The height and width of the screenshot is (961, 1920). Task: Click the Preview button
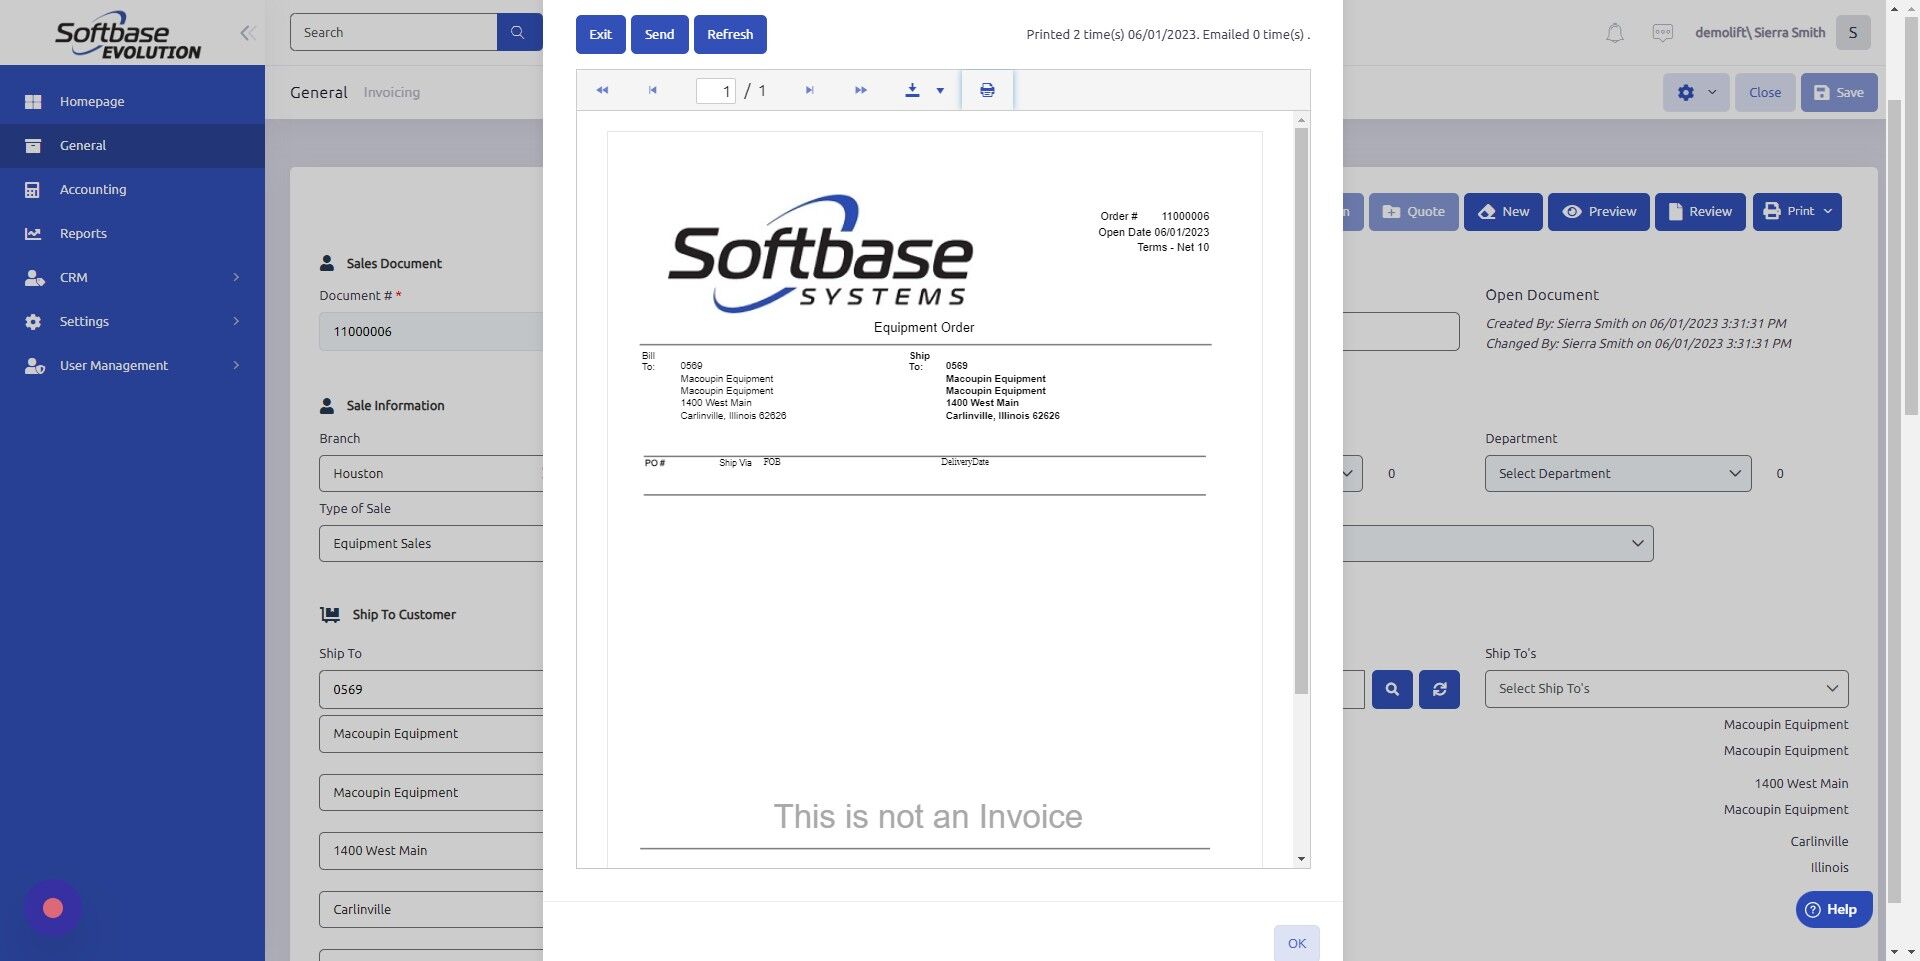(x=1599, y=212)
